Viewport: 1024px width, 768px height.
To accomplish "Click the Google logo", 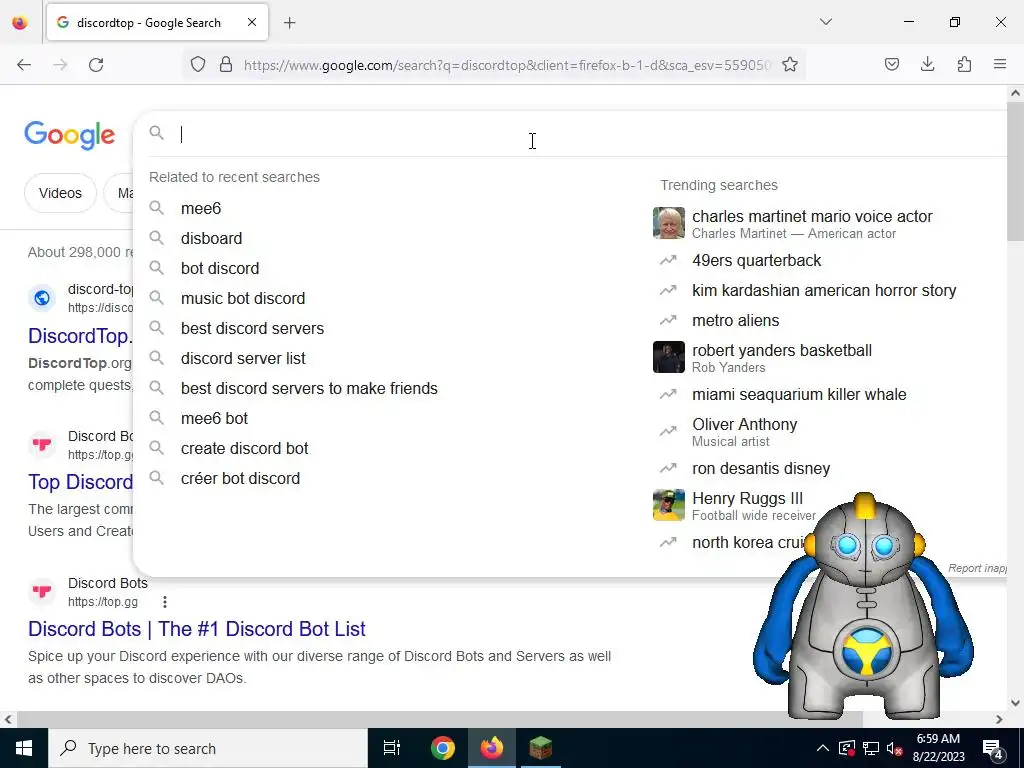I will tap(70, 135).
